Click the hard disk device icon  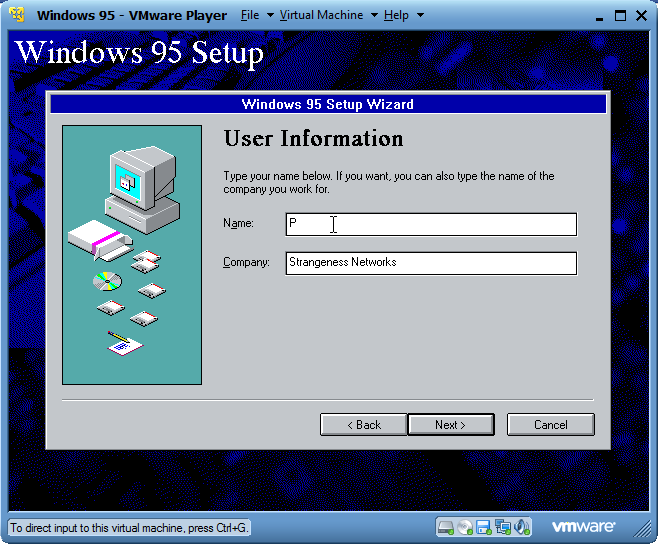tap(445, 527)
